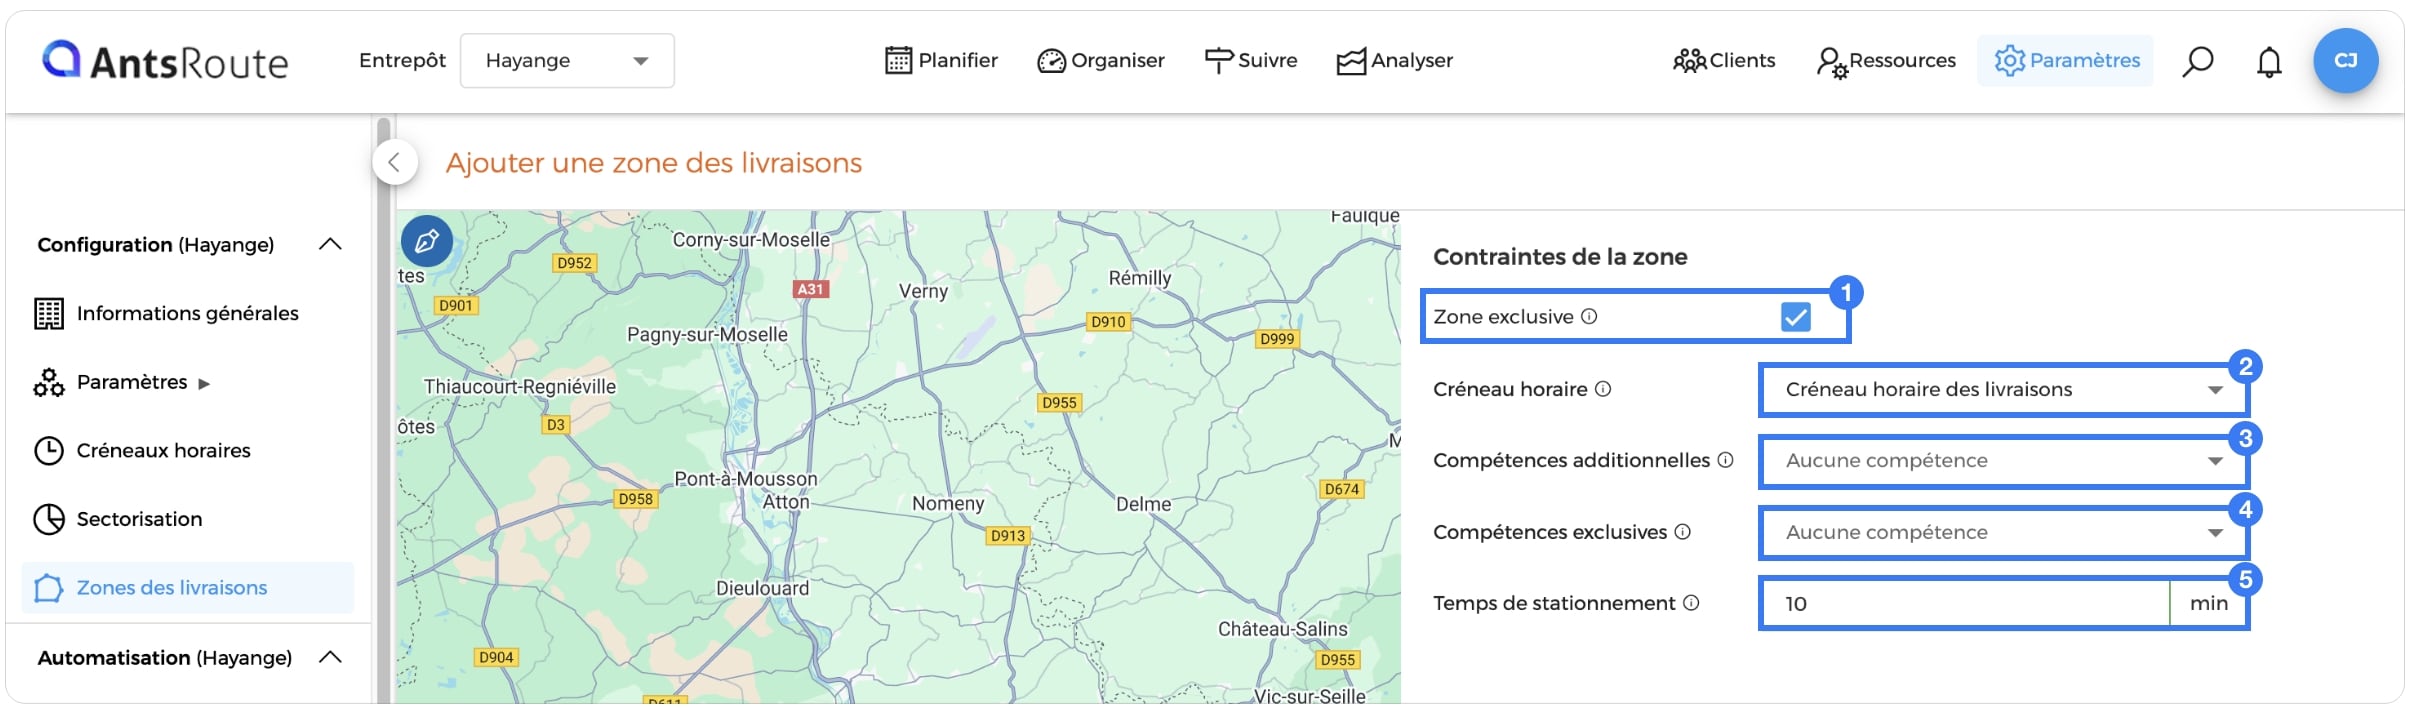The width and height of the screenshot is (2410, 710).
Task: Click Corny-sur-Moselle on the map
Action: 751,240
